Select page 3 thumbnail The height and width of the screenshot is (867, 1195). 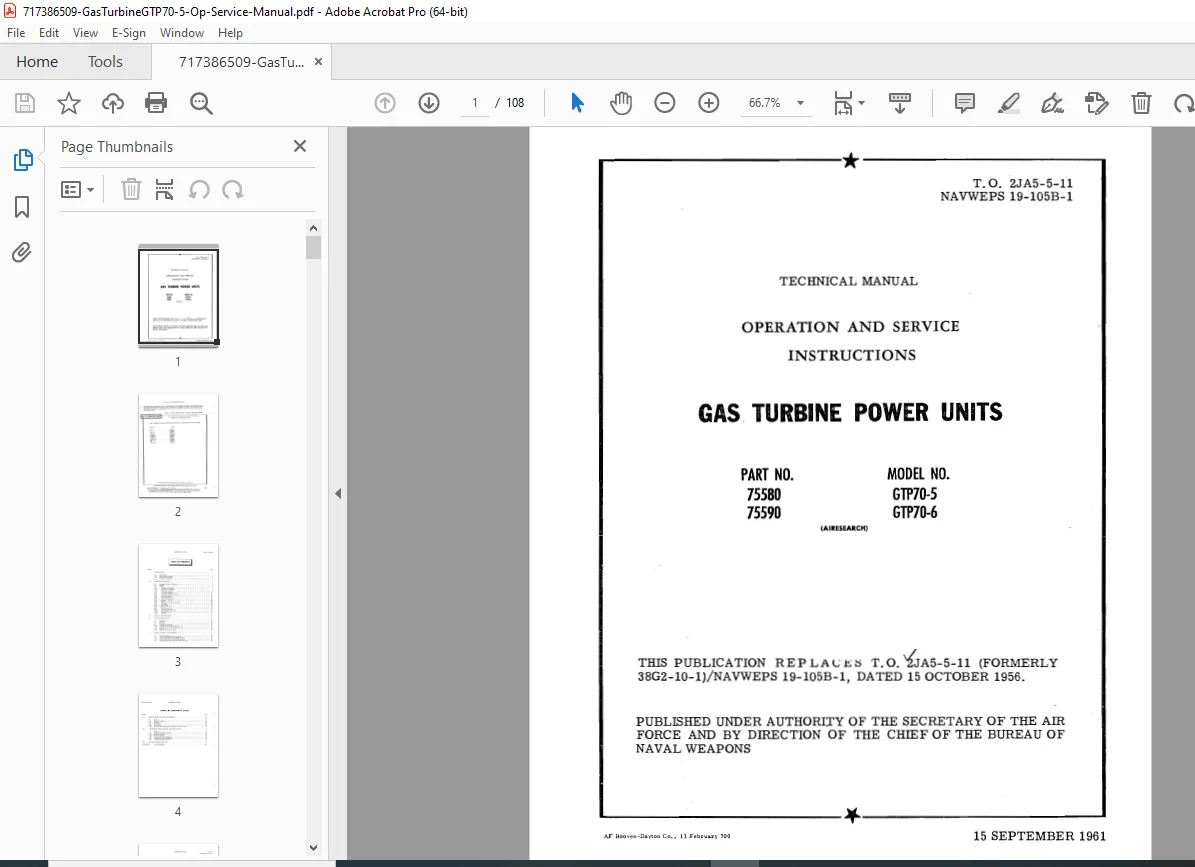pos(178,596)
